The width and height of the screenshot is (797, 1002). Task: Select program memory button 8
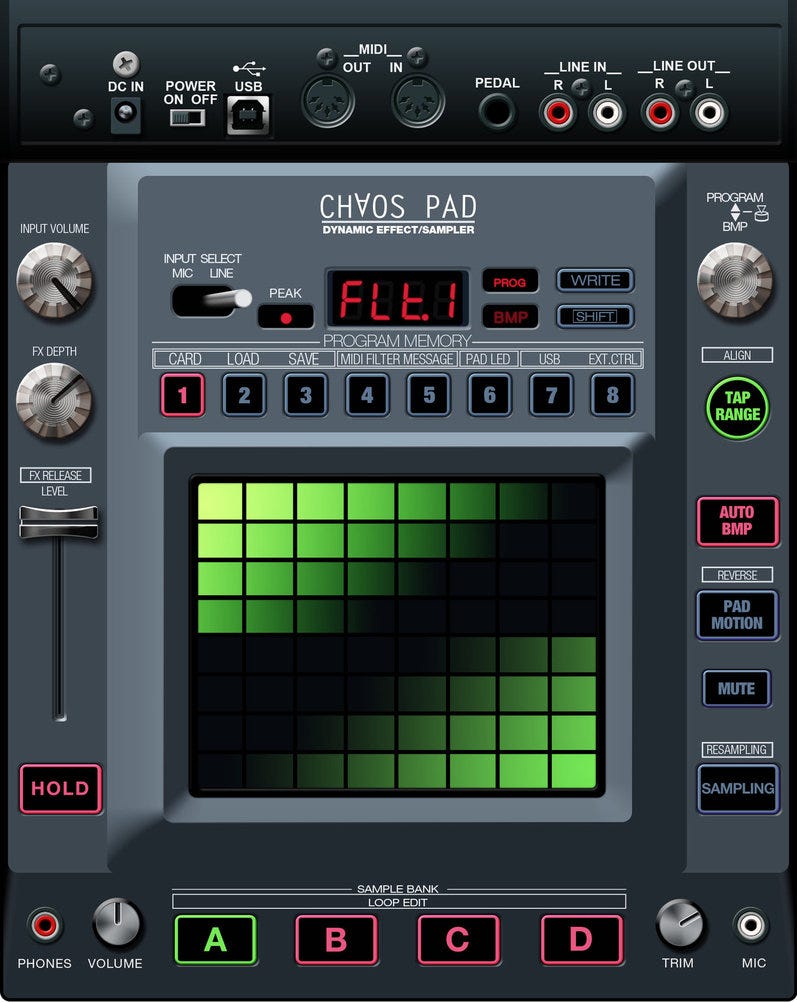click(x=612, y=395)
